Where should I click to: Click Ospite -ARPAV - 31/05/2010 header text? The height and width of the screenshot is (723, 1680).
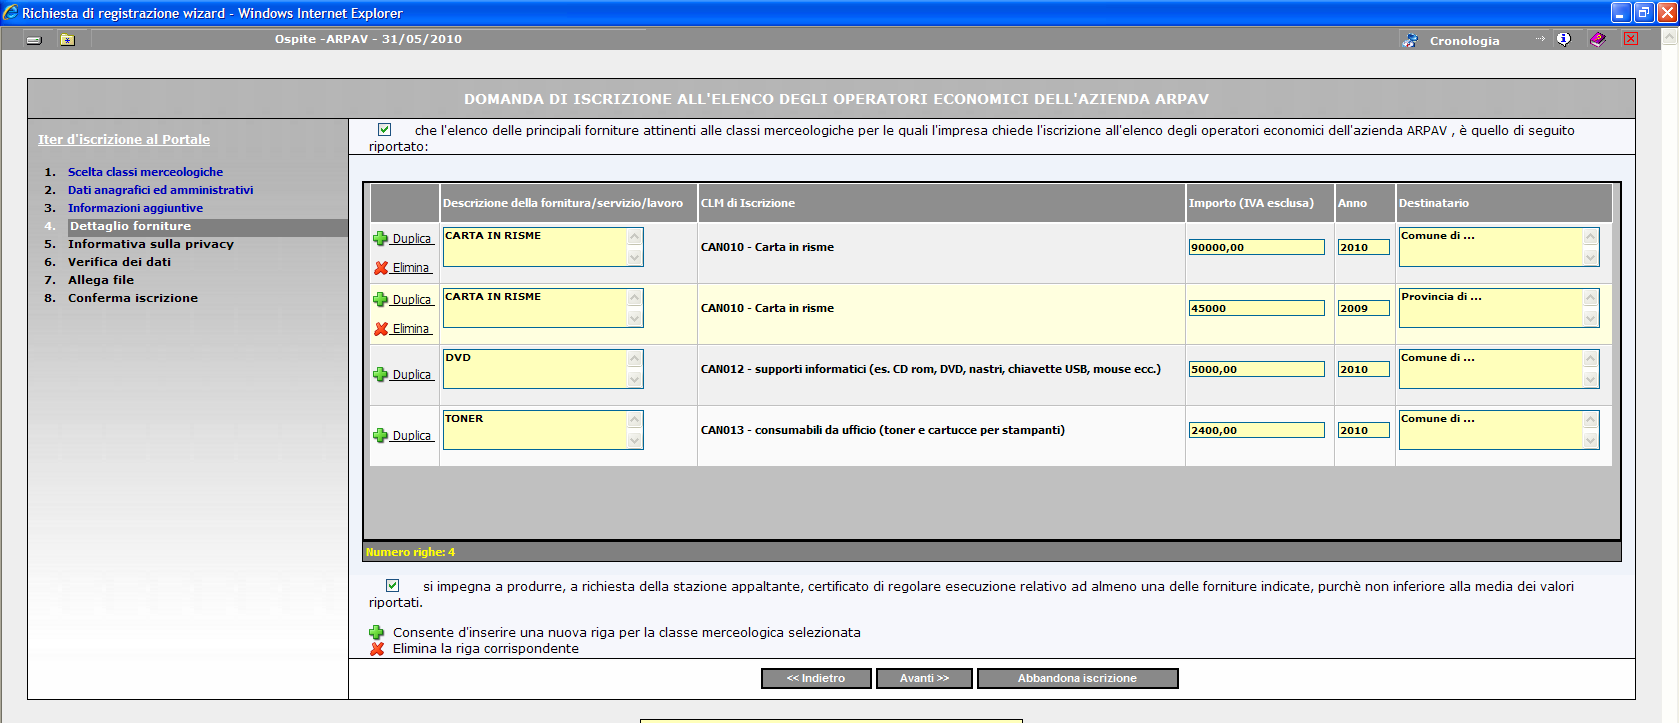[368, 39]
